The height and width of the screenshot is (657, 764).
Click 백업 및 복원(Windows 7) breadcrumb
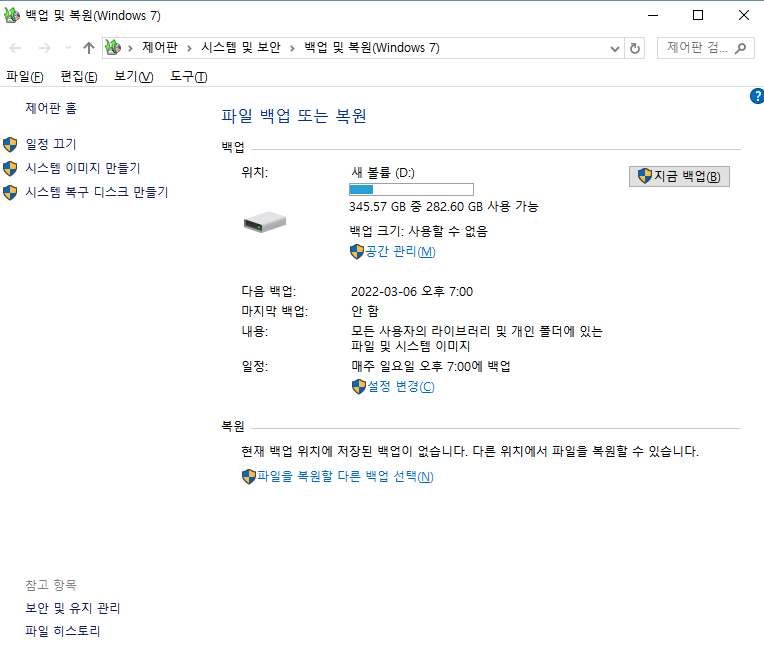click(x=372, y=48)
